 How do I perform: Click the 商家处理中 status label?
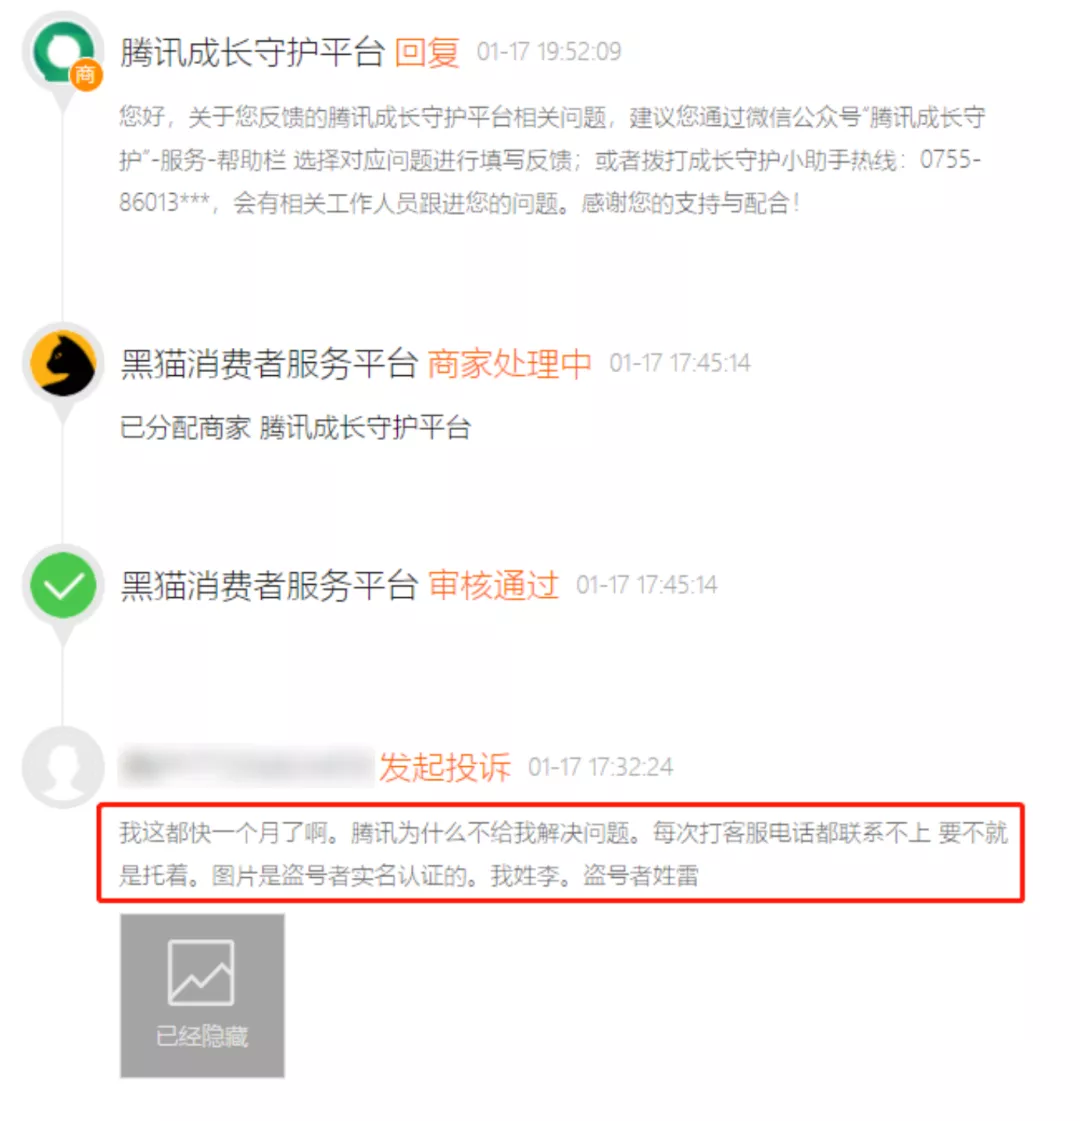[509, 364]
